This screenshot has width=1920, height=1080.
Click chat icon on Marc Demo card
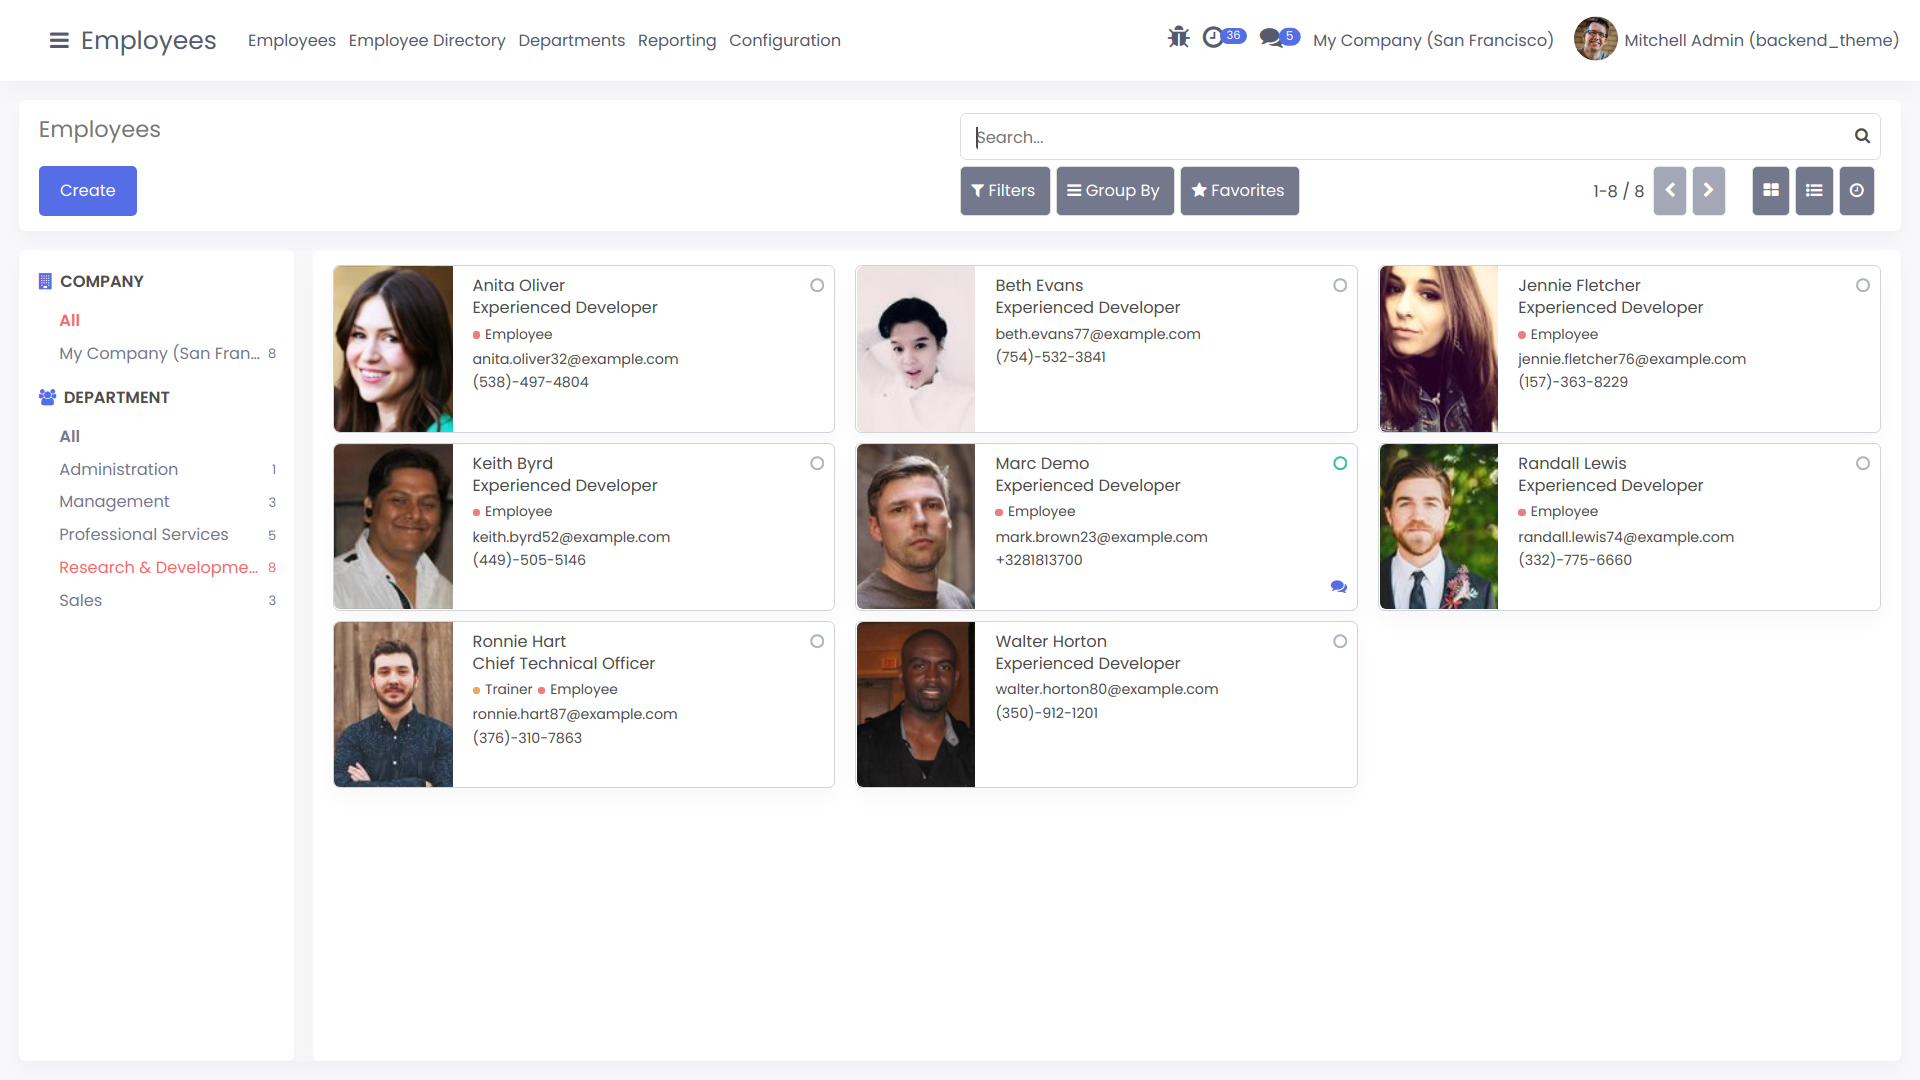pos(1338,587)
